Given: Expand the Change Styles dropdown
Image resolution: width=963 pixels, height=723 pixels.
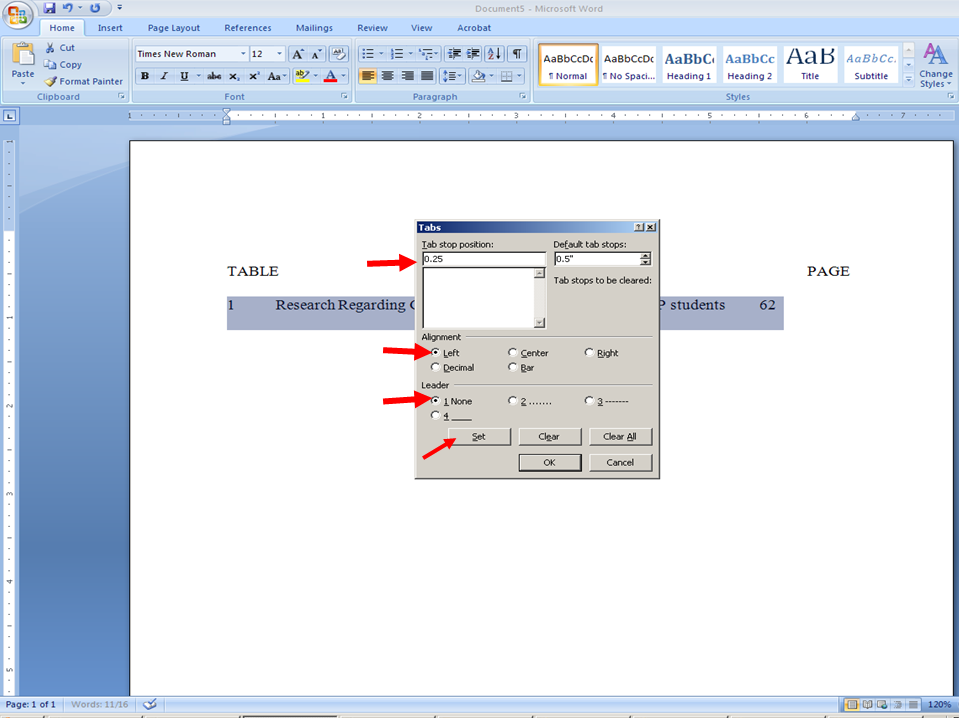Looking at the screenshot, I should (935, 72).
